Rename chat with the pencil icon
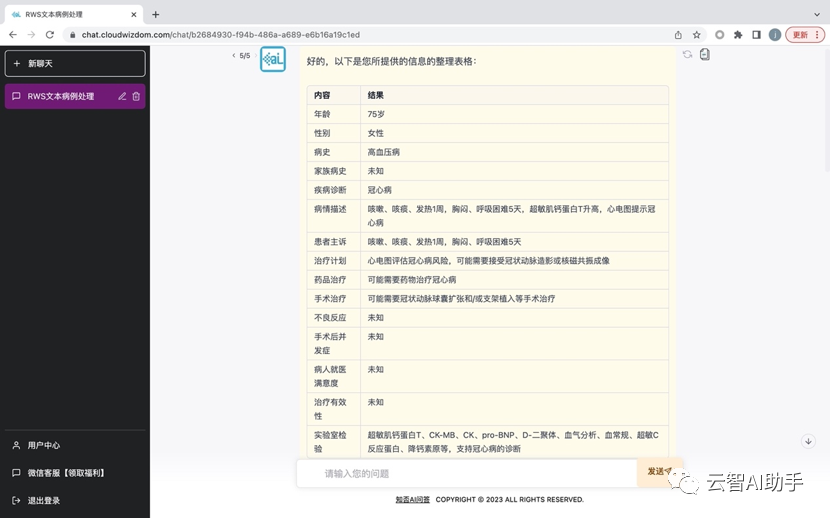 pos(122,96)
